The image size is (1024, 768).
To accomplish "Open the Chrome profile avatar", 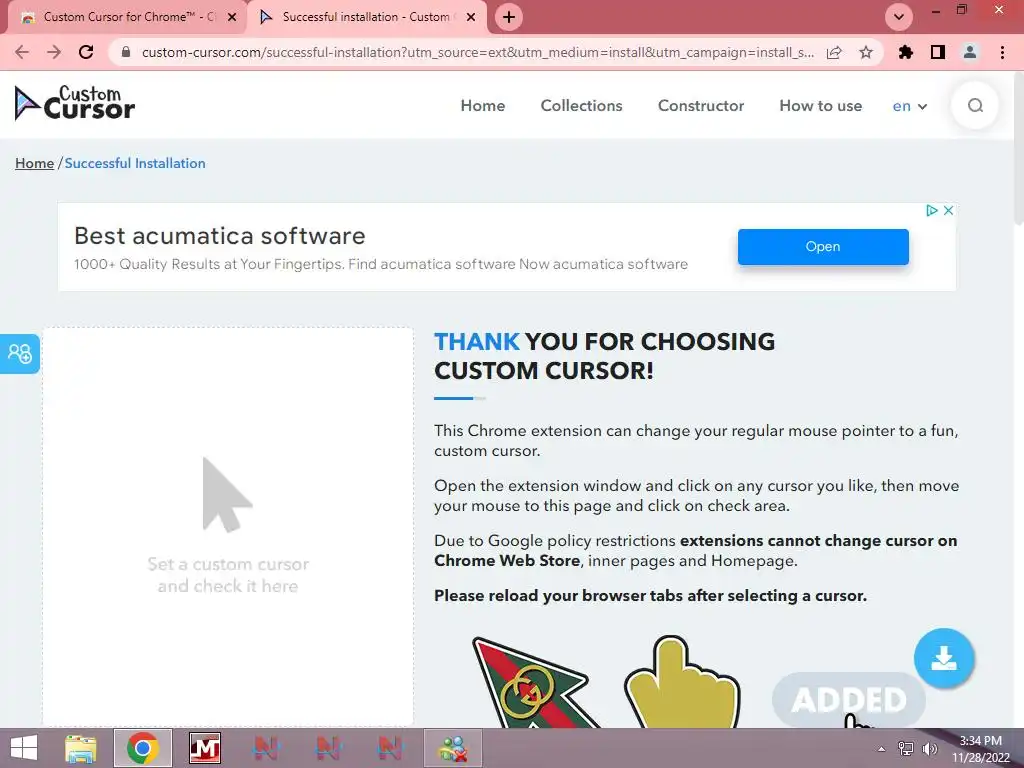I will [970, 52].
